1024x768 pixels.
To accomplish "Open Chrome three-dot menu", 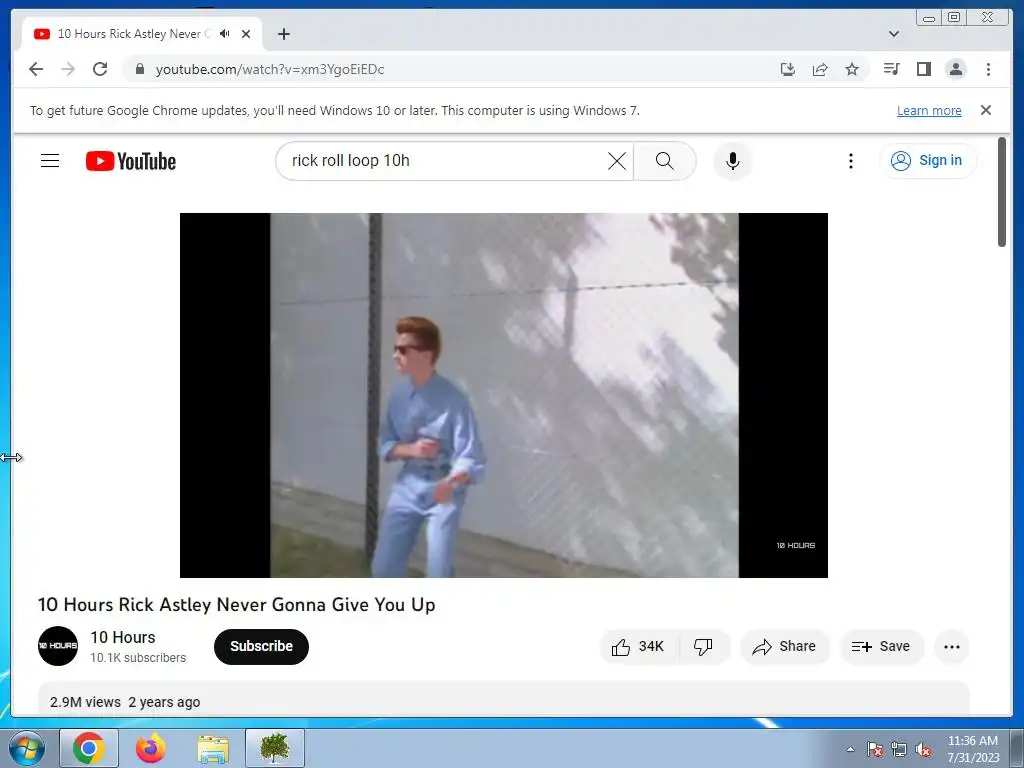I will click(988, 69).
